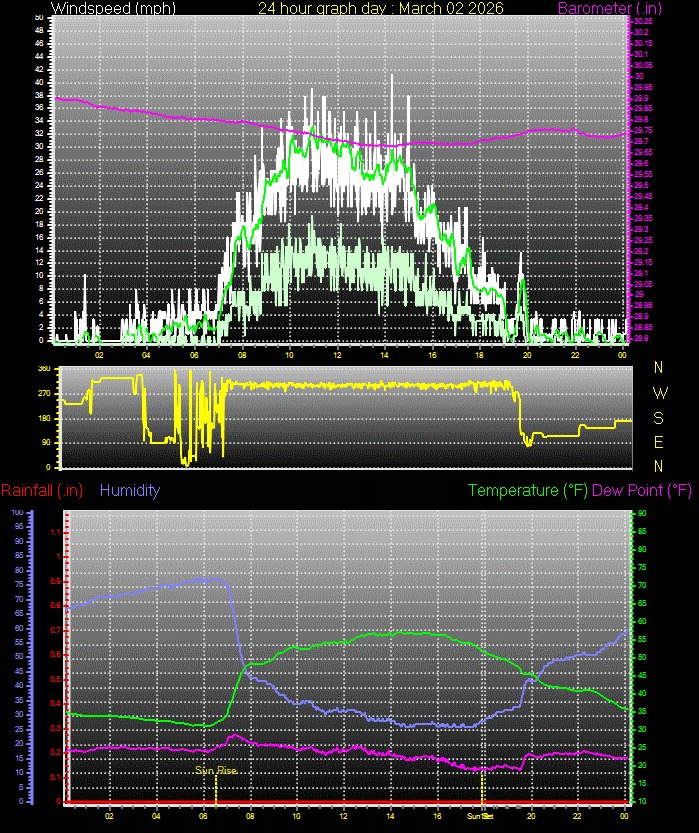The image size is (699, 833).
Task: Click the 'Windspeed (mph)' chart title
Action: [113, 8]
